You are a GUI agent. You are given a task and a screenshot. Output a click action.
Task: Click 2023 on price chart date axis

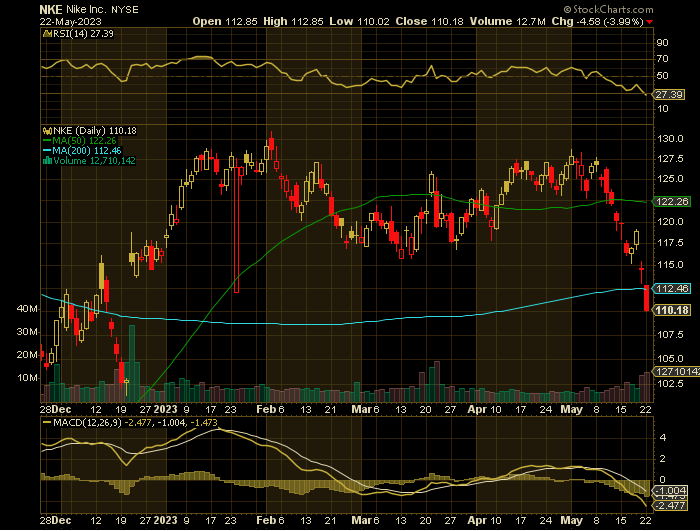tap(165, 409)
